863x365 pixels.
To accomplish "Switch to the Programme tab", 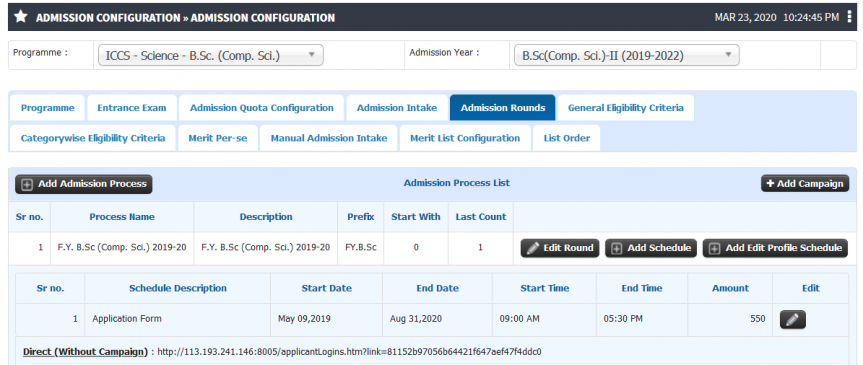I will (47, 108).
